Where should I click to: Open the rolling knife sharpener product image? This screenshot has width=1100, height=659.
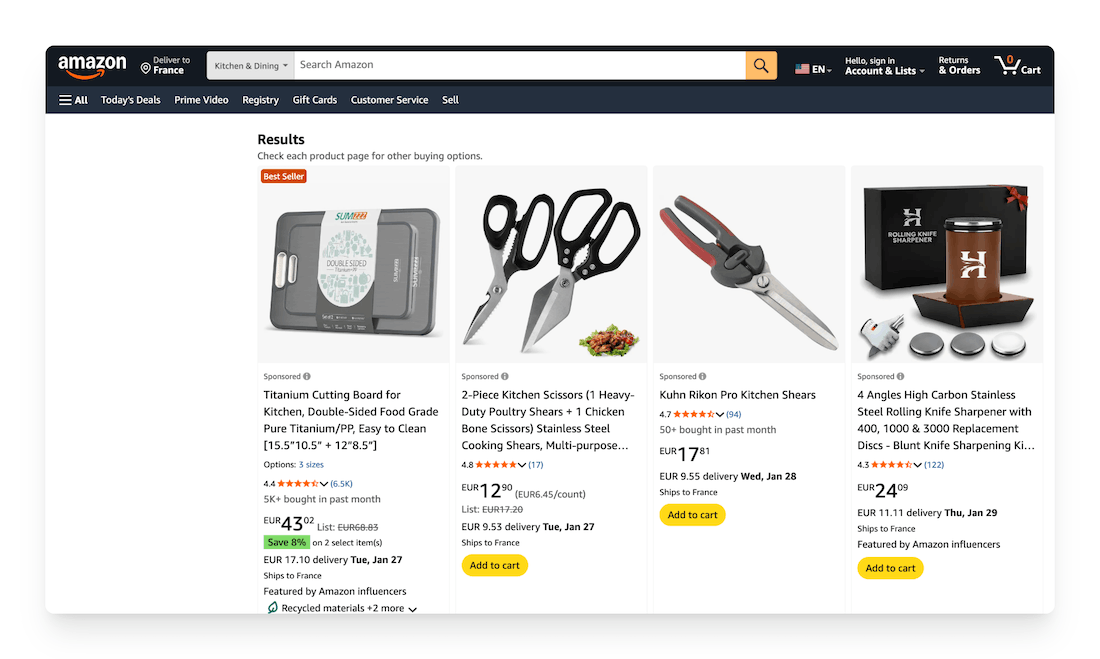point(947,264)
